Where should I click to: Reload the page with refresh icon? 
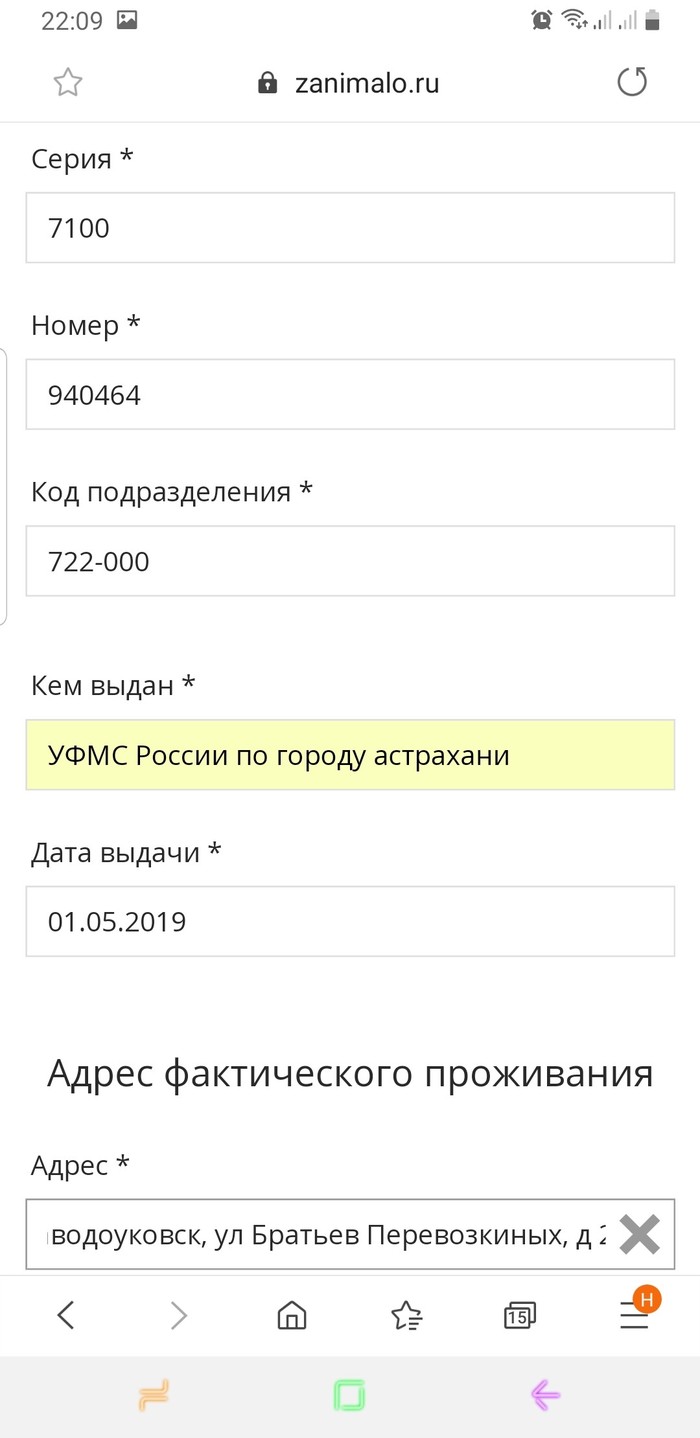pyautogui.click(x=632, y=82)
